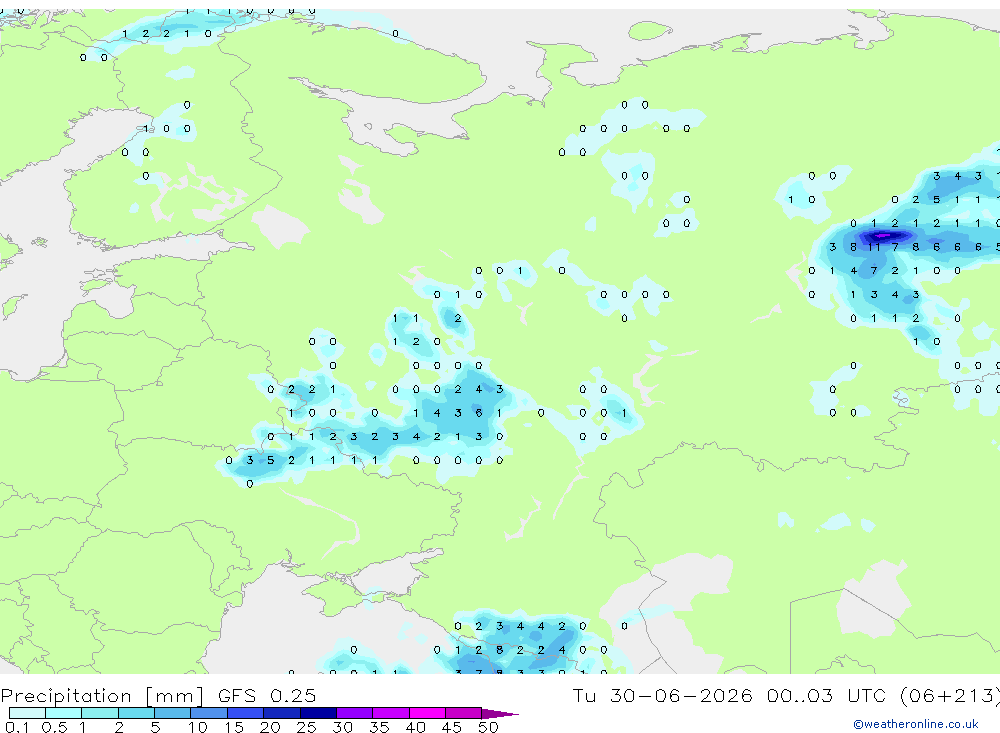Click the '0.5' legend scale label
This screenshot has width=1000, height=733.
[54, 727]
